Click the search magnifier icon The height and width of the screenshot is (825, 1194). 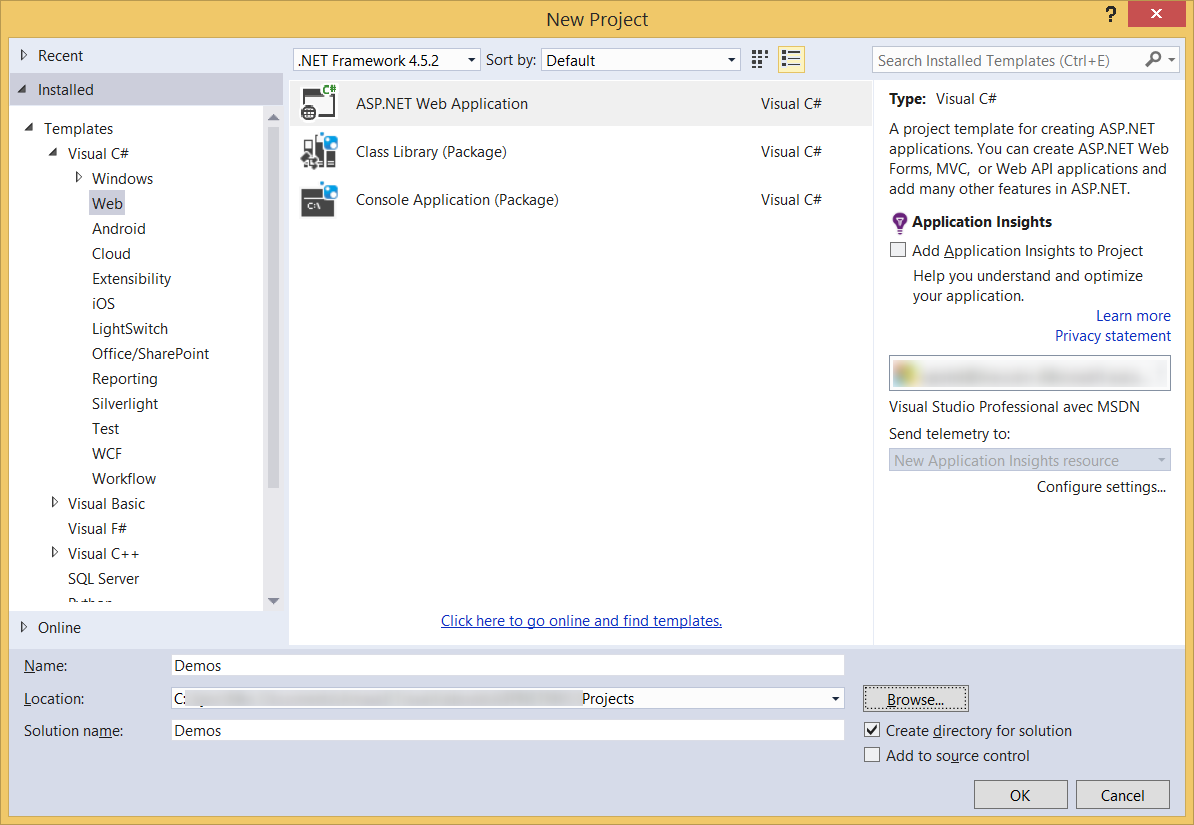coord(1153,60)
